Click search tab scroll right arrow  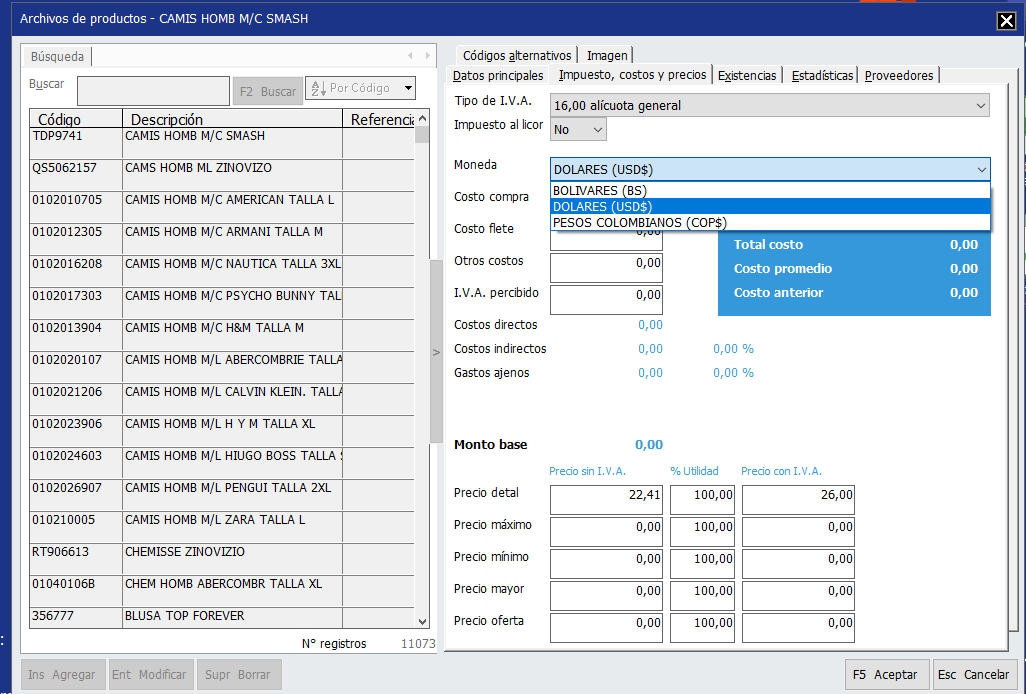click(428, 56)
